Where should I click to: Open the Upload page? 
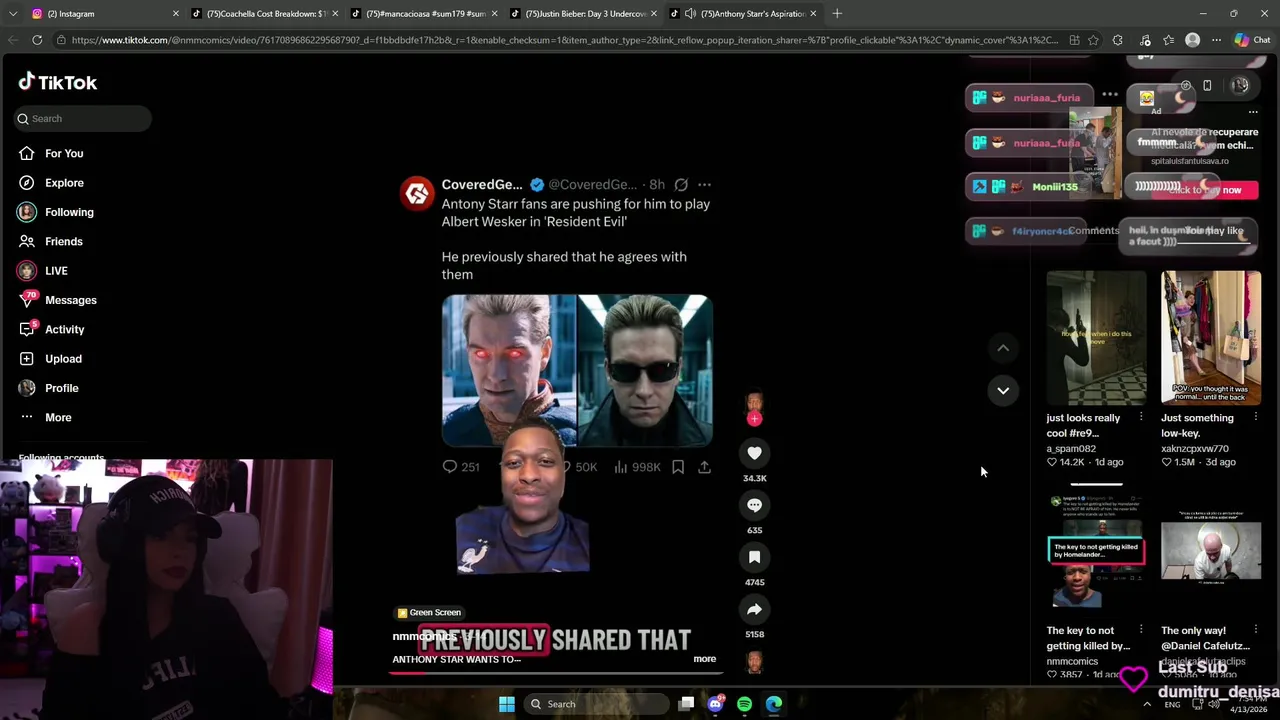tap(63, 358)
